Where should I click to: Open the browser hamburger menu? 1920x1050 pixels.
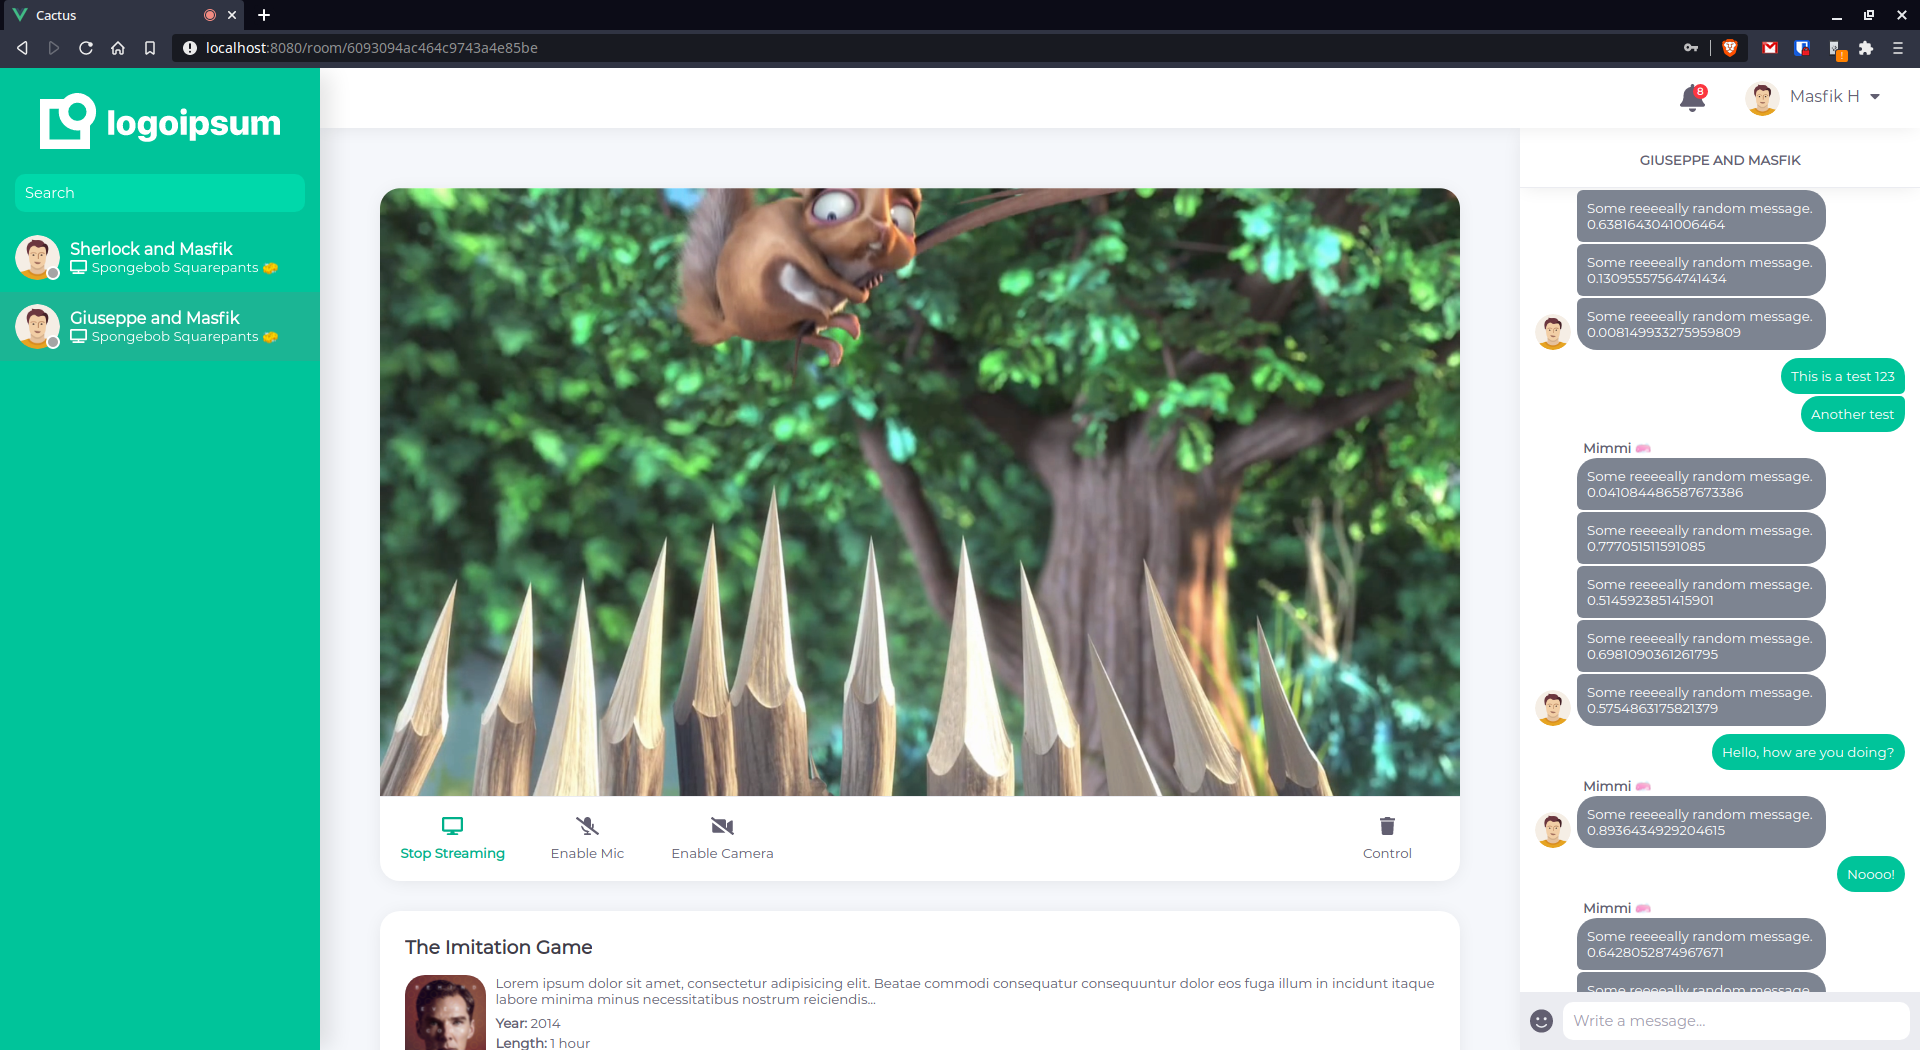(x=1898, y=47)
